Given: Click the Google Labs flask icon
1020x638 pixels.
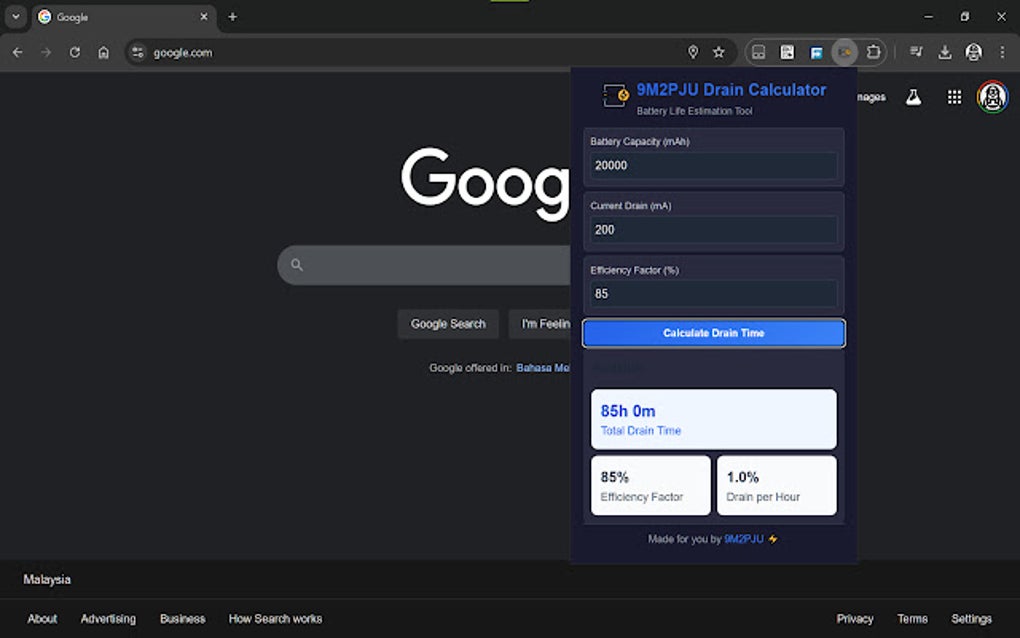Looking at the screenshot, I should (914, 97).
